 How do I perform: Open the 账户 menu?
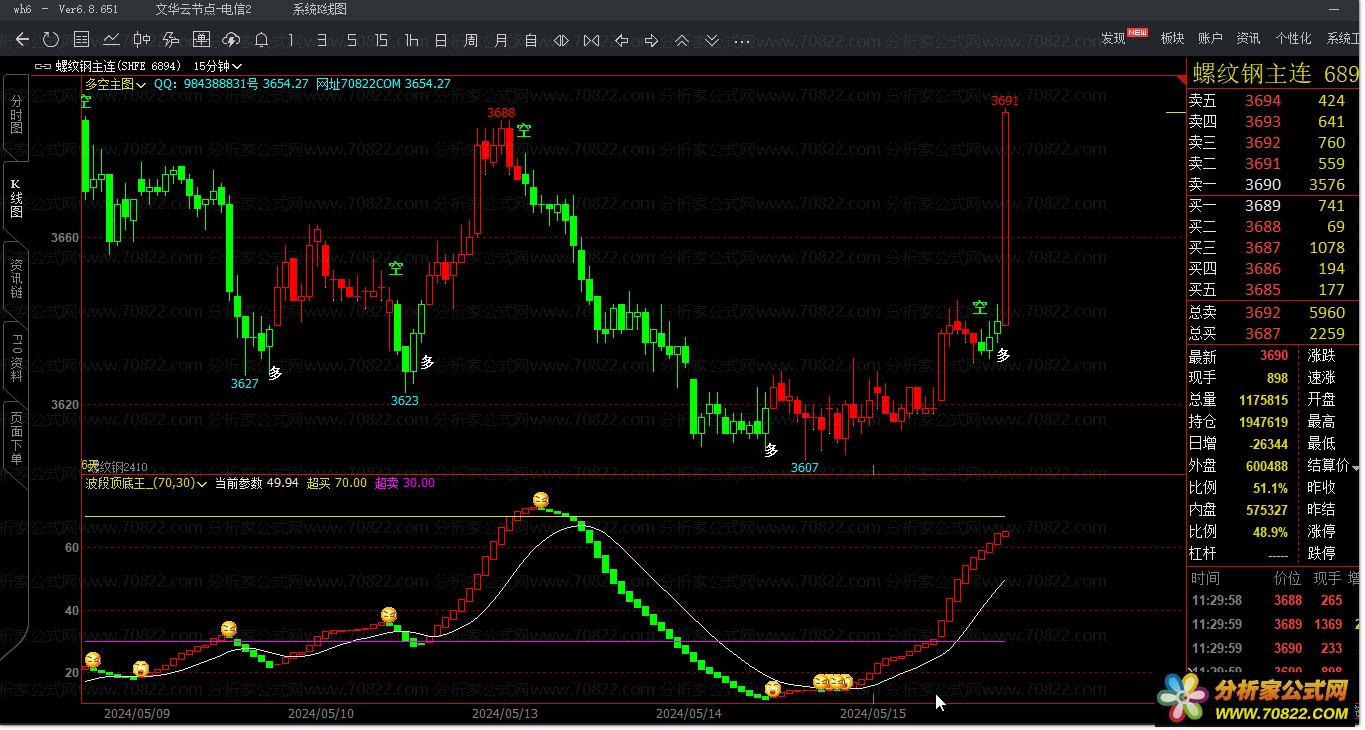(x=1210, y=38)
